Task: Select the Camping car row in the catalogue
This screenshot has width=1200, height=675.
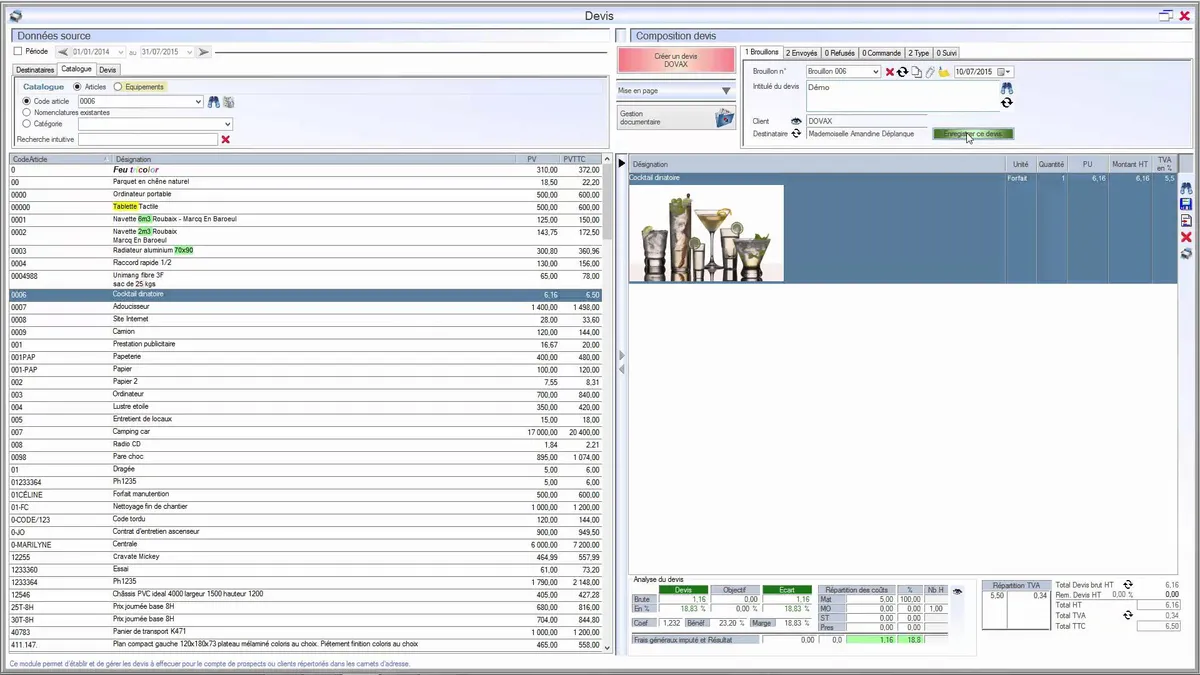Action: pyautogui.click(x=306, y=431)
